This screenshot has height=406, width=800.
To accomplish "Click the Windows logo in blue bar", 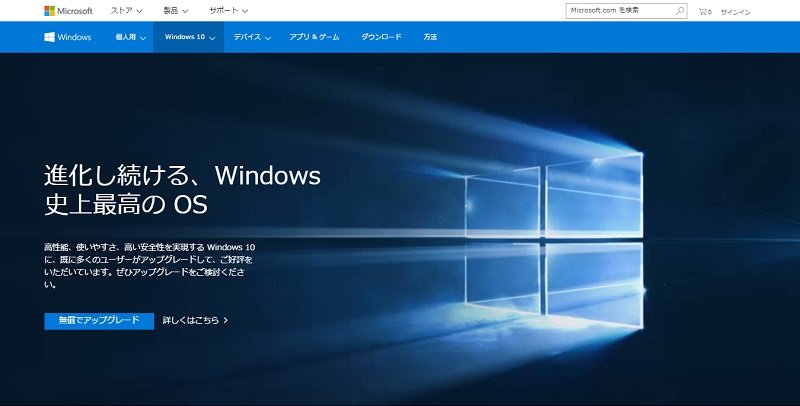I will [x=67, y=37].
